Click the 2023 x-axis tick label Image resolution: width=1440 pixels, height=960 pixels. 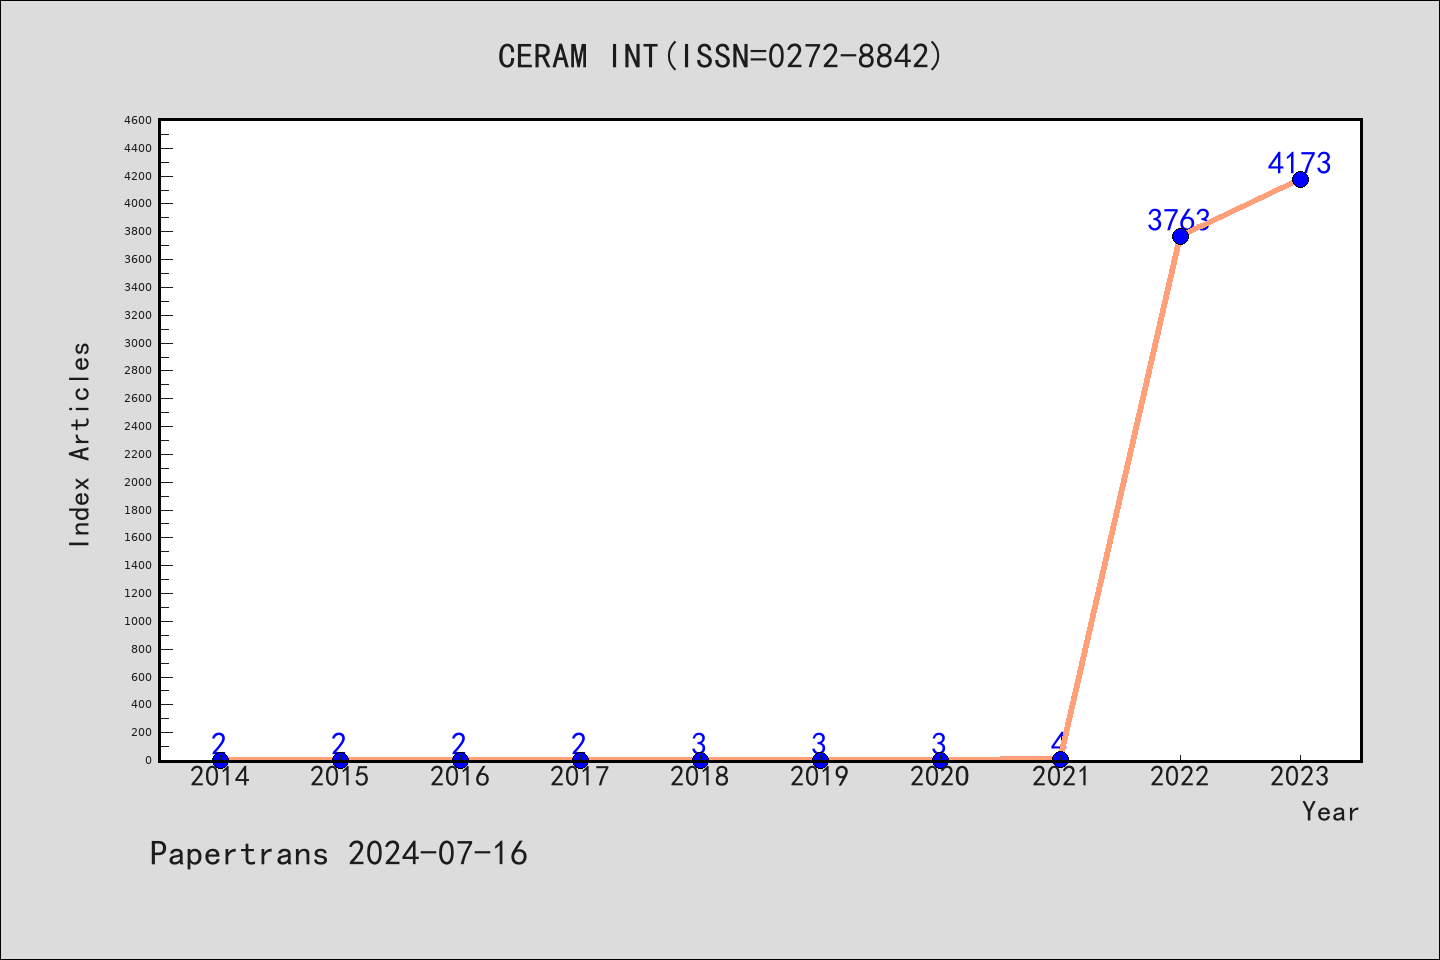pyautogui.click(x=1300, y=776)
